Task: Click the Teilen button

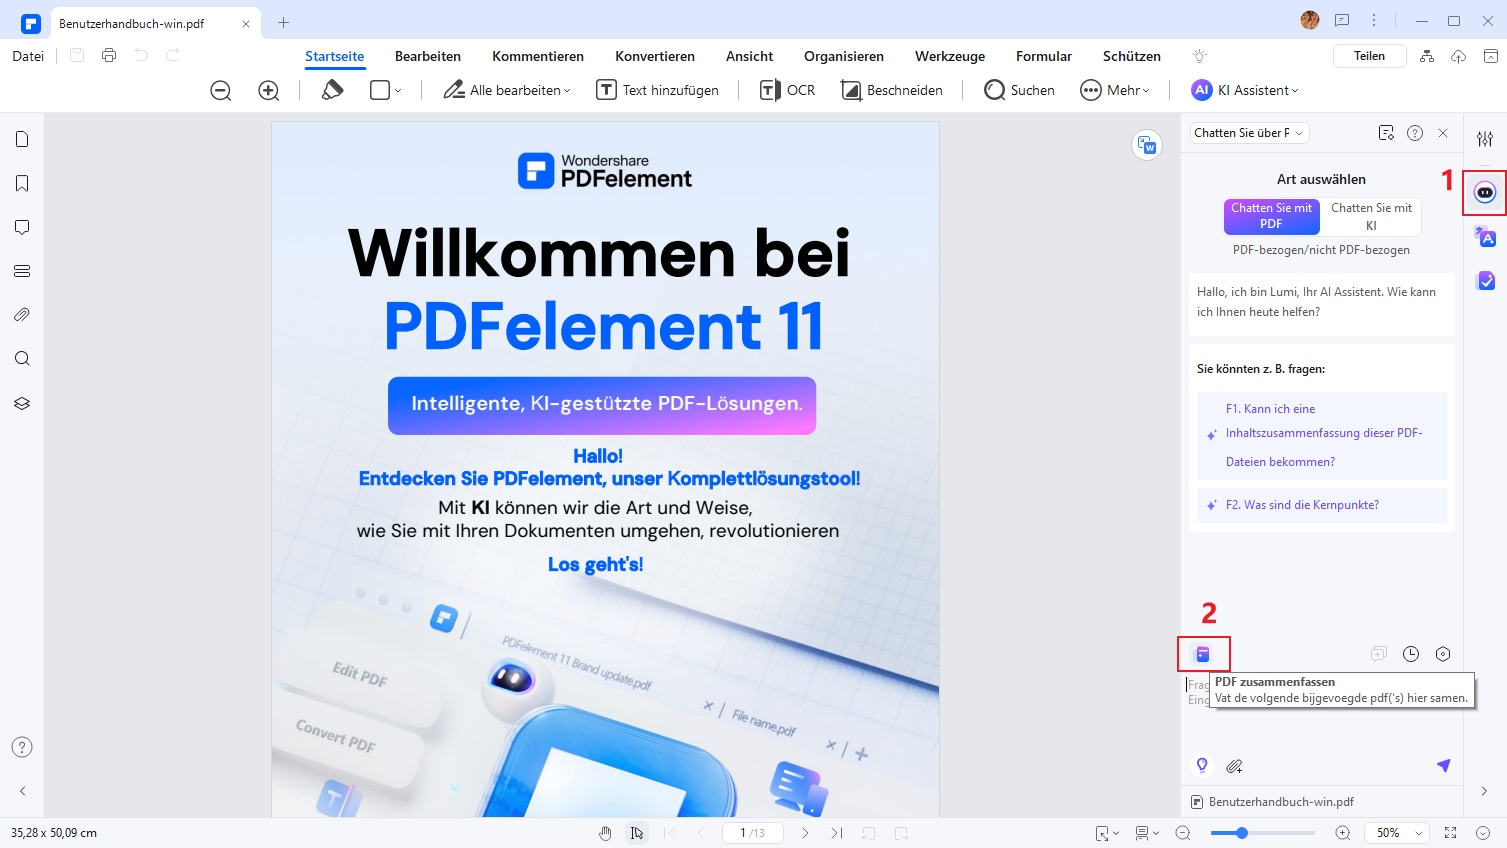Action: [1370, 56]
